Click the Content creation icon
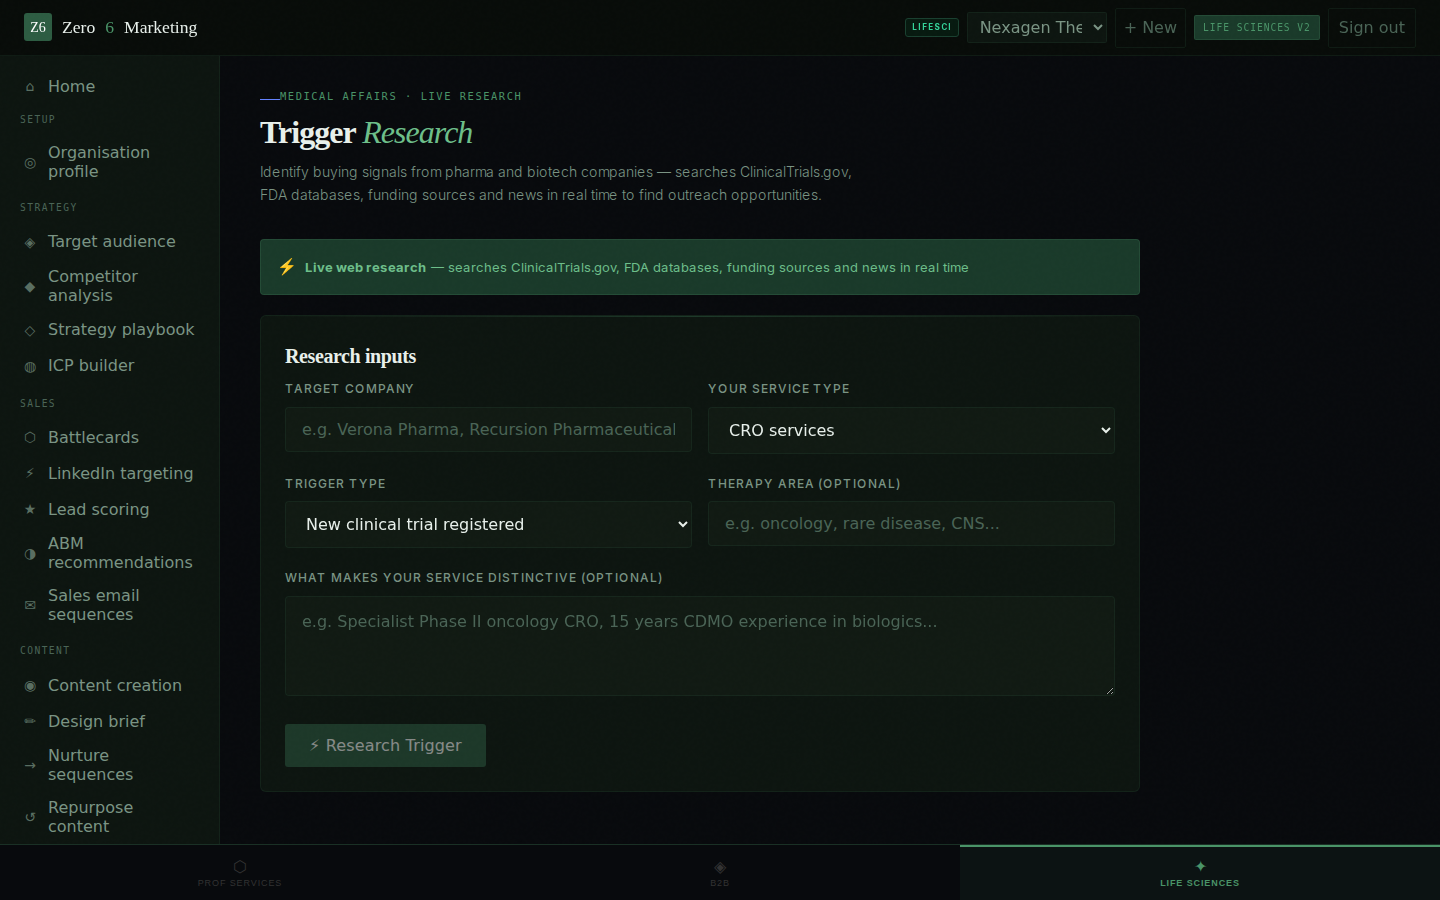This screenshot has height=900, width=1440. [30, 686]
